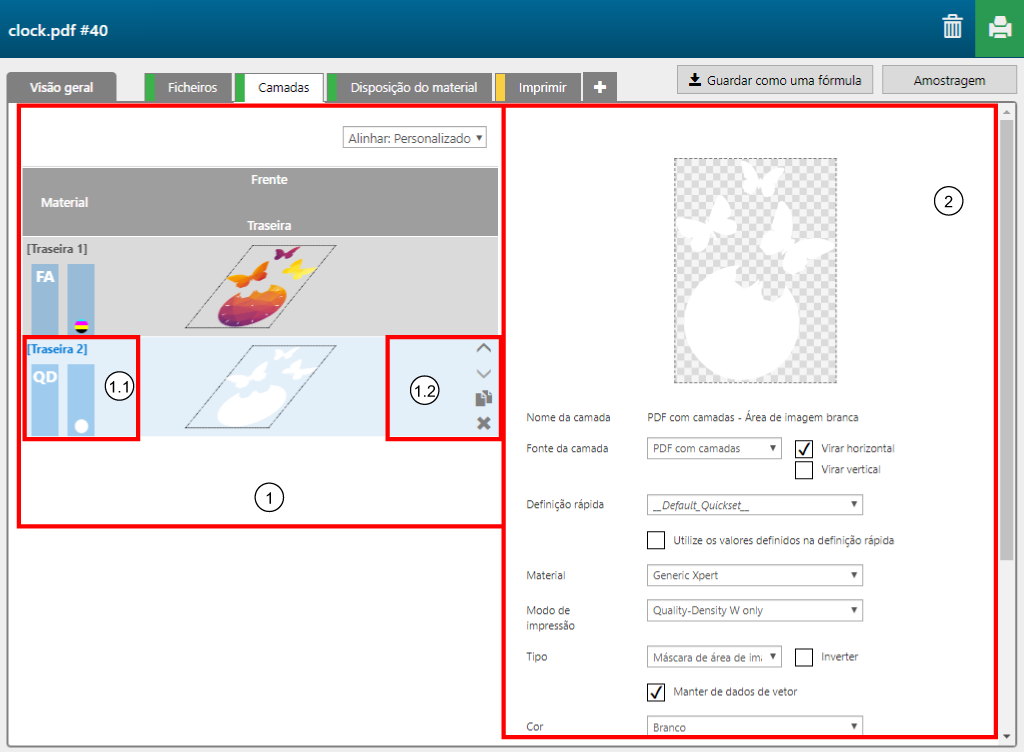Toggle Virar horizontal checkbox
The image size is (1024, 752).
pyautogui.click(x=804, y=448)
